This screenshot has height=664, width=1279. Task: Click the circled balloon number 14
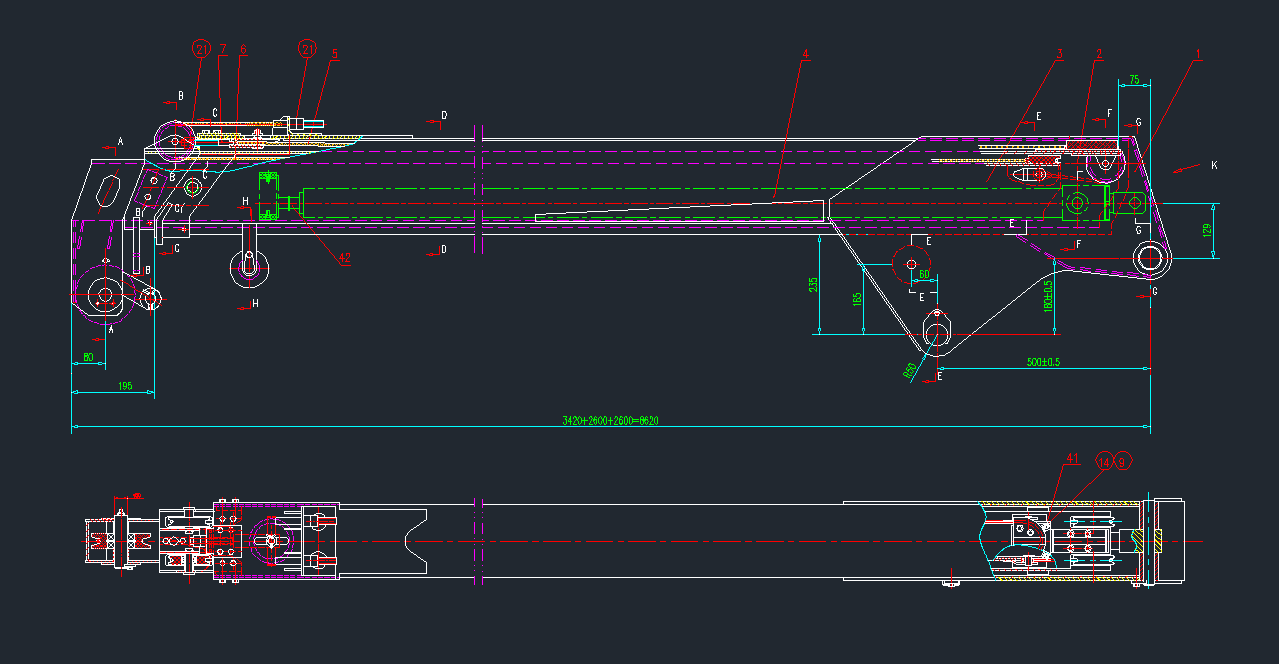[1105, 461]
